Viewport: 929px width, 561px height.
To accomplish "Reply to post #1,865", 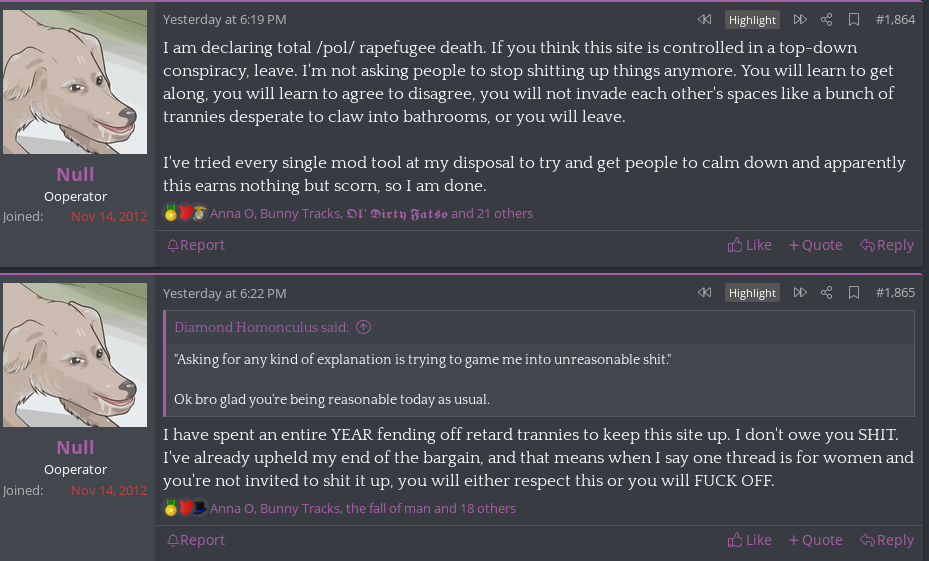I will (887, 540).
